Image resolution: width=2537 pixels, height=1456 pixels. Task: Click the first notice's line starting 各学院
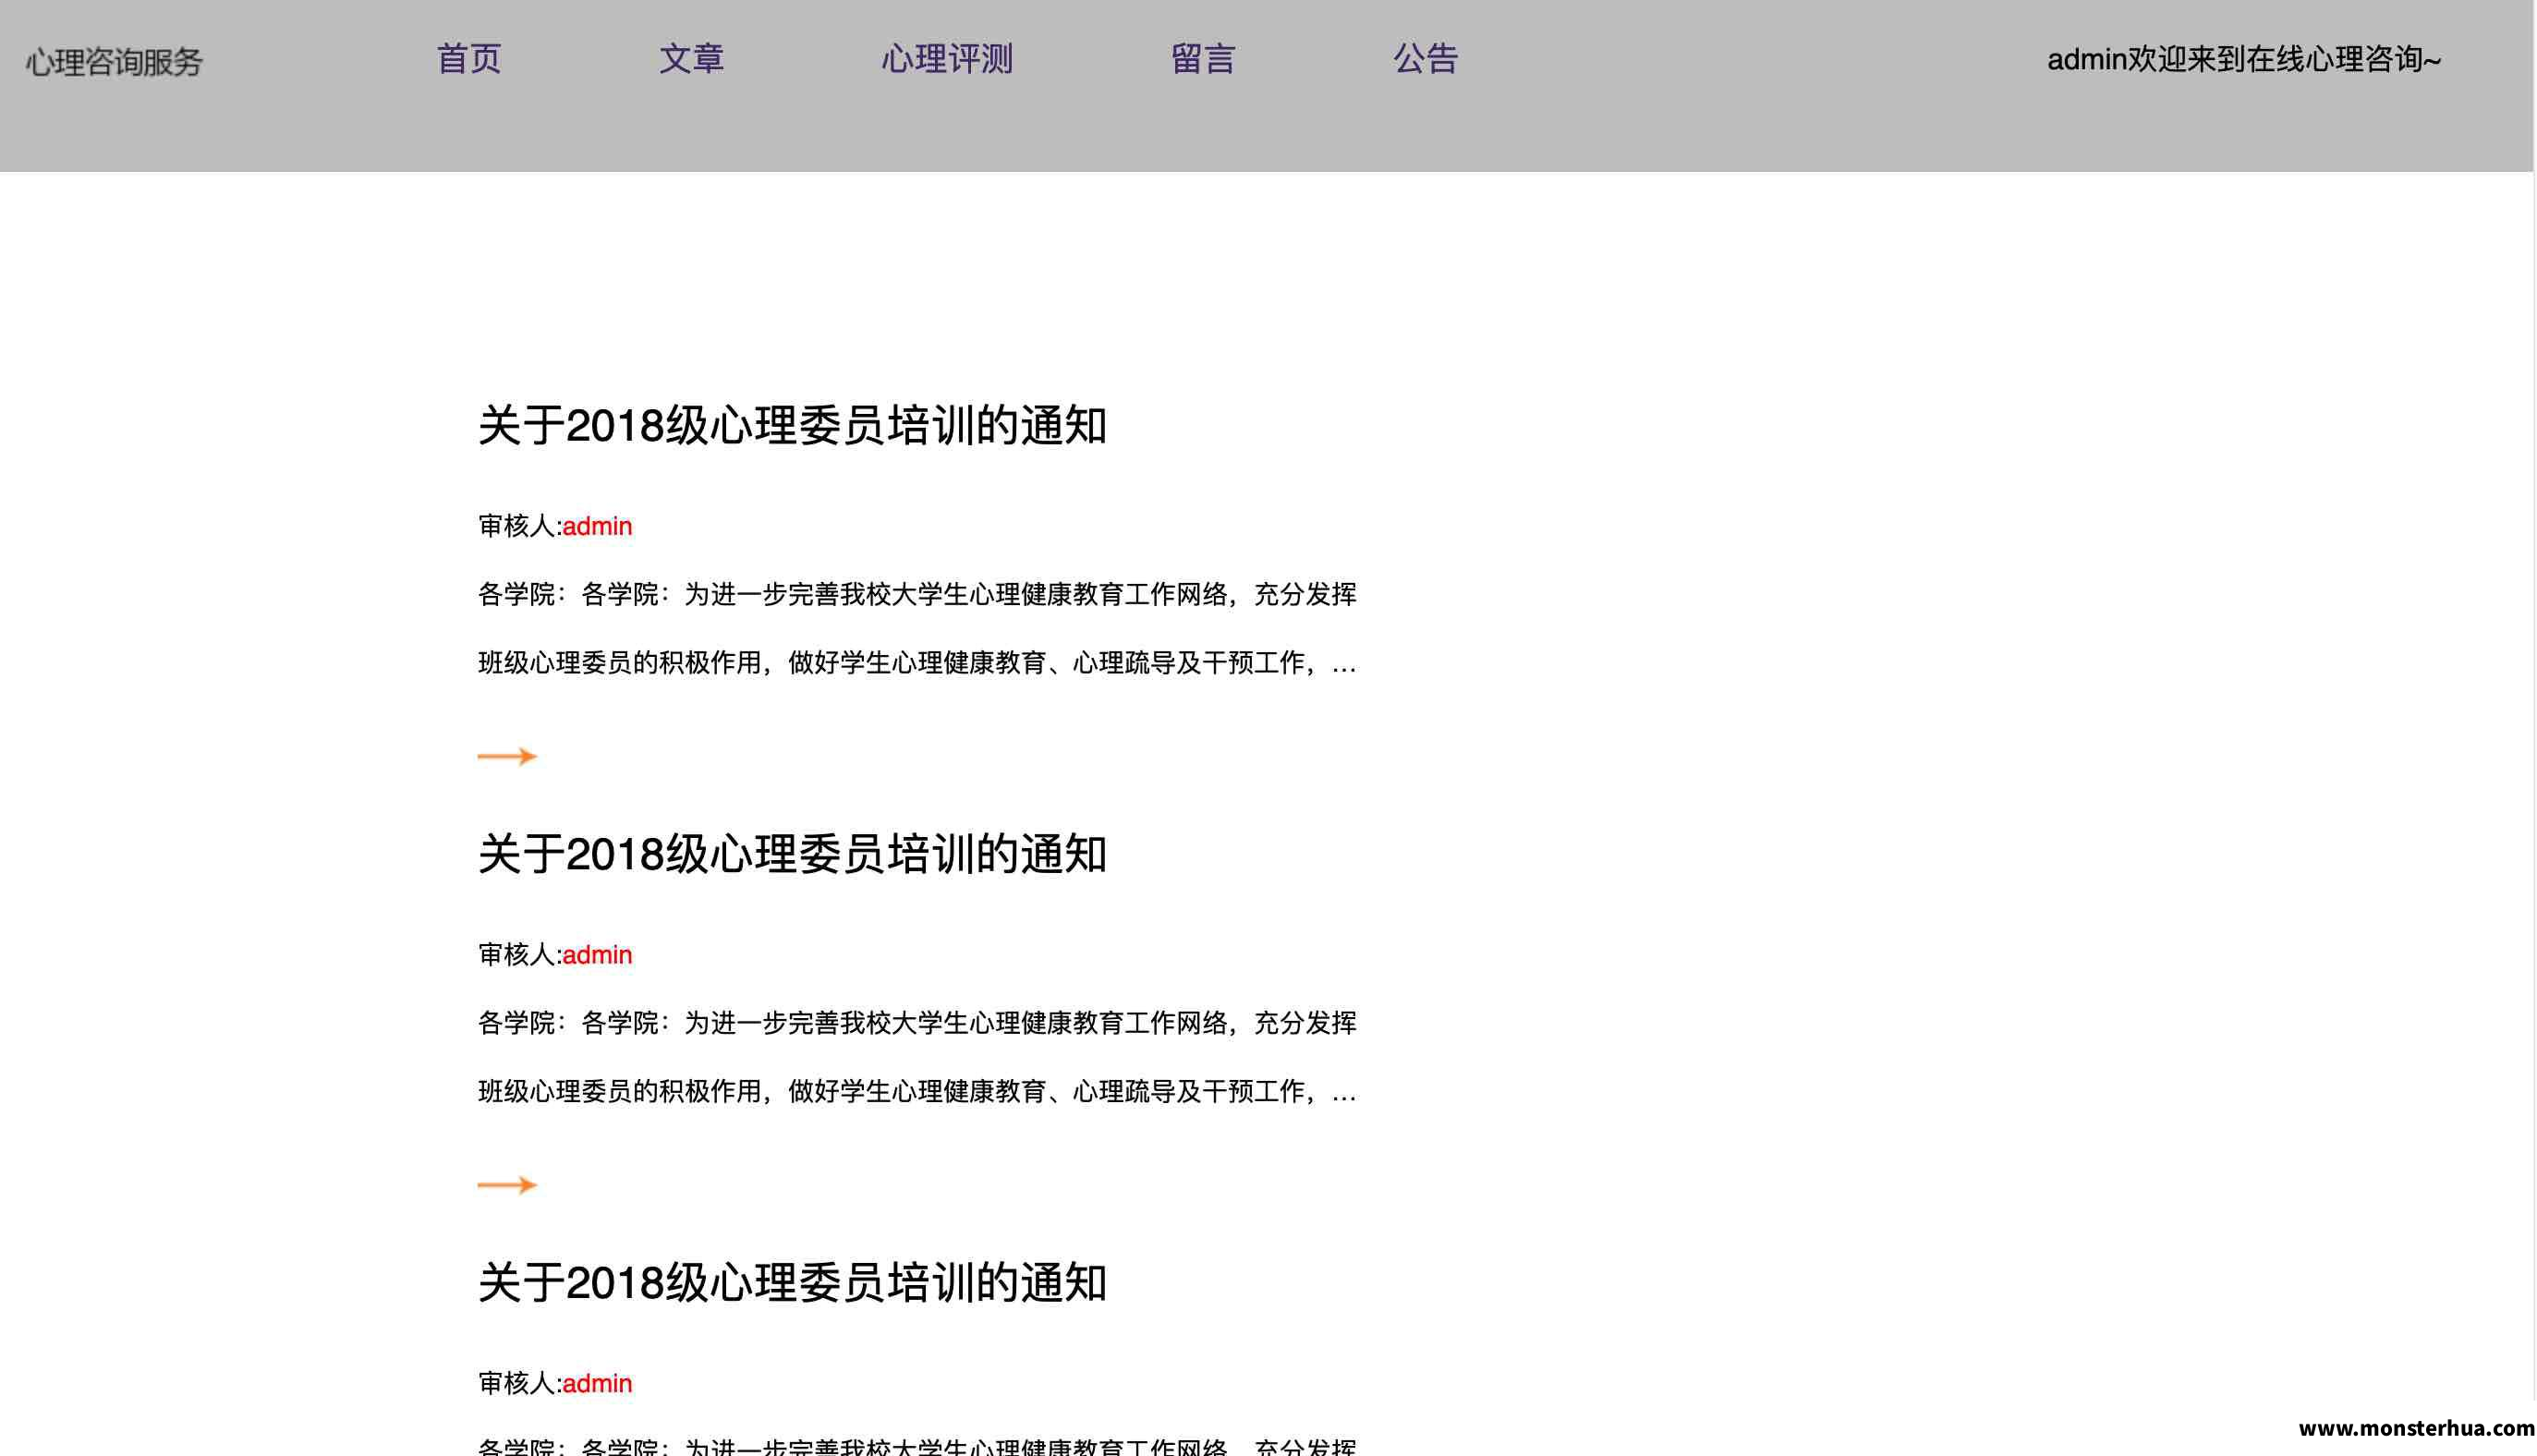(x=917, y=594)
